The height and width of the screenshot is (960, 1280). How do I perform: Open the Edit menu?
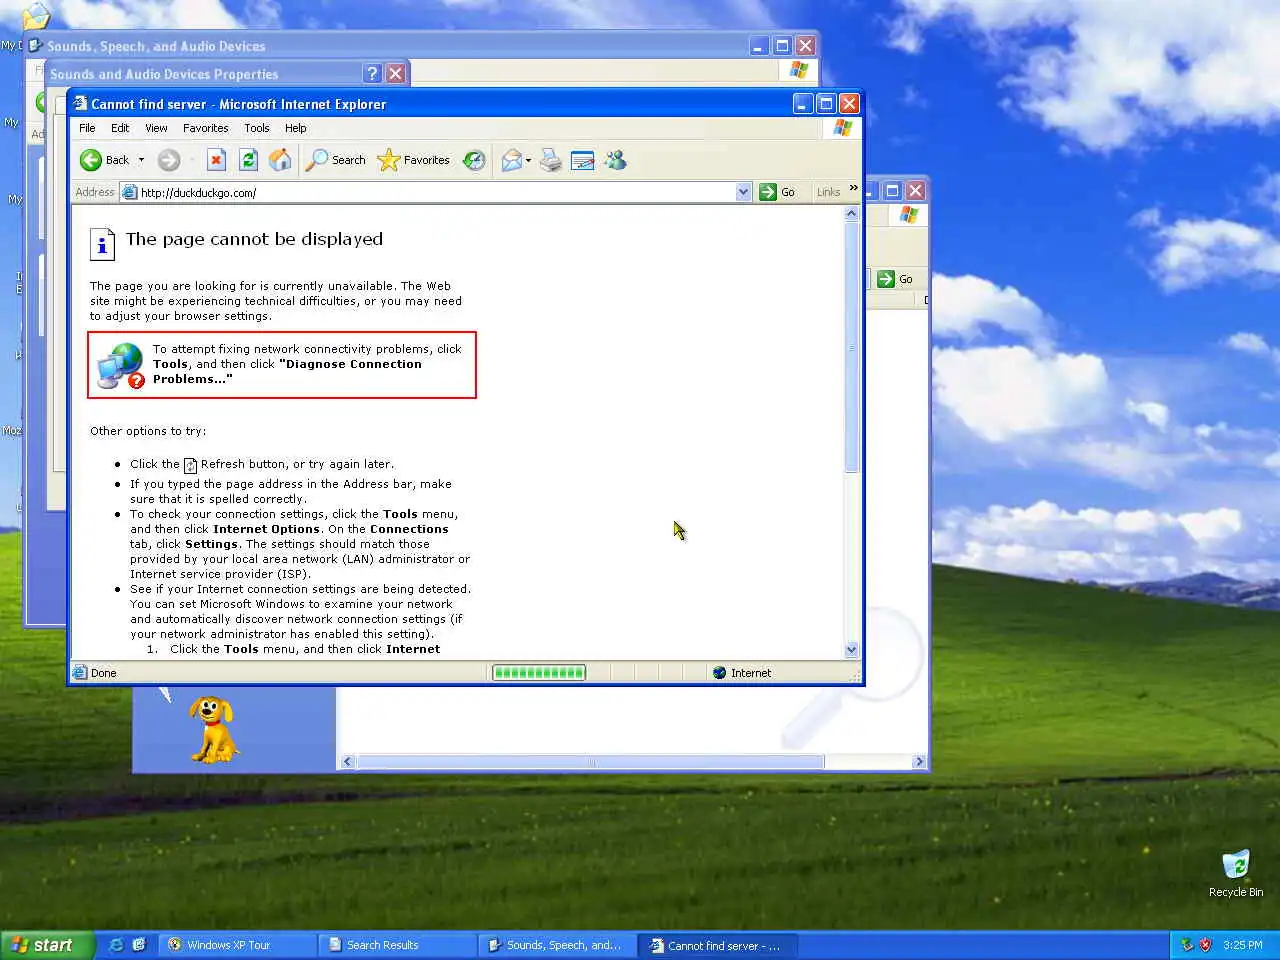click(x=120, y=128)
